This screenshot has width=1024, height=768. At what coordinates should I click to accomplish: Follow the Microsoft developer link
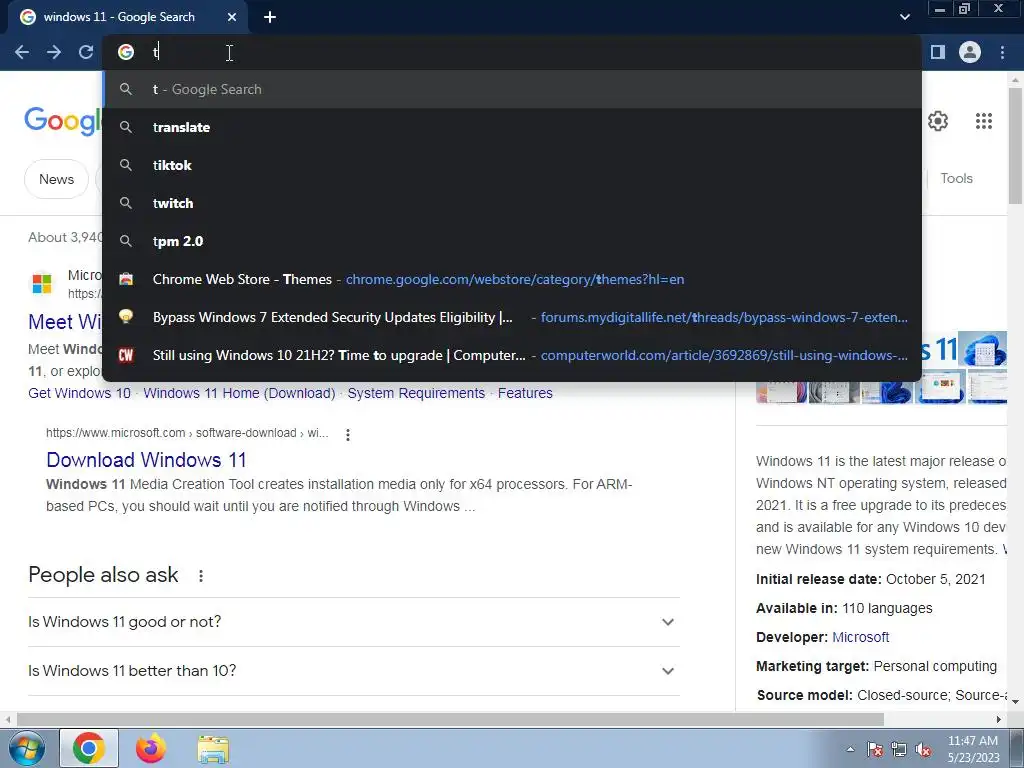pos(860,637)
